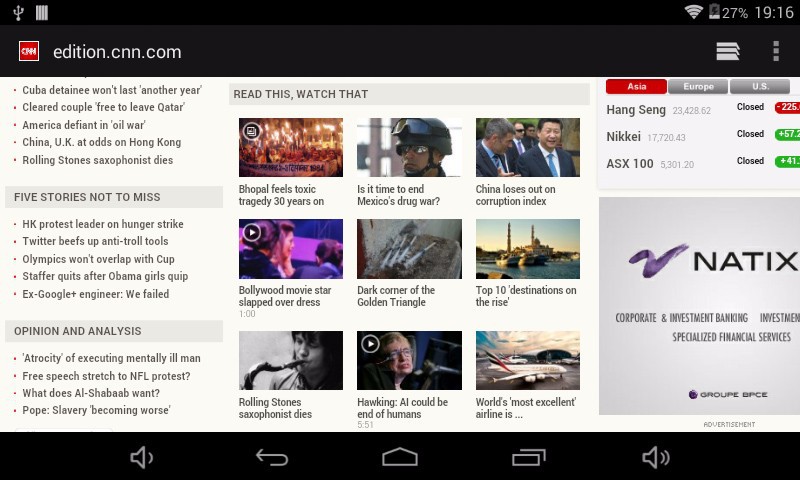This screenshot has height=480, width=800.
Task: Switch to the Asia markets tab
Action: 636,87
